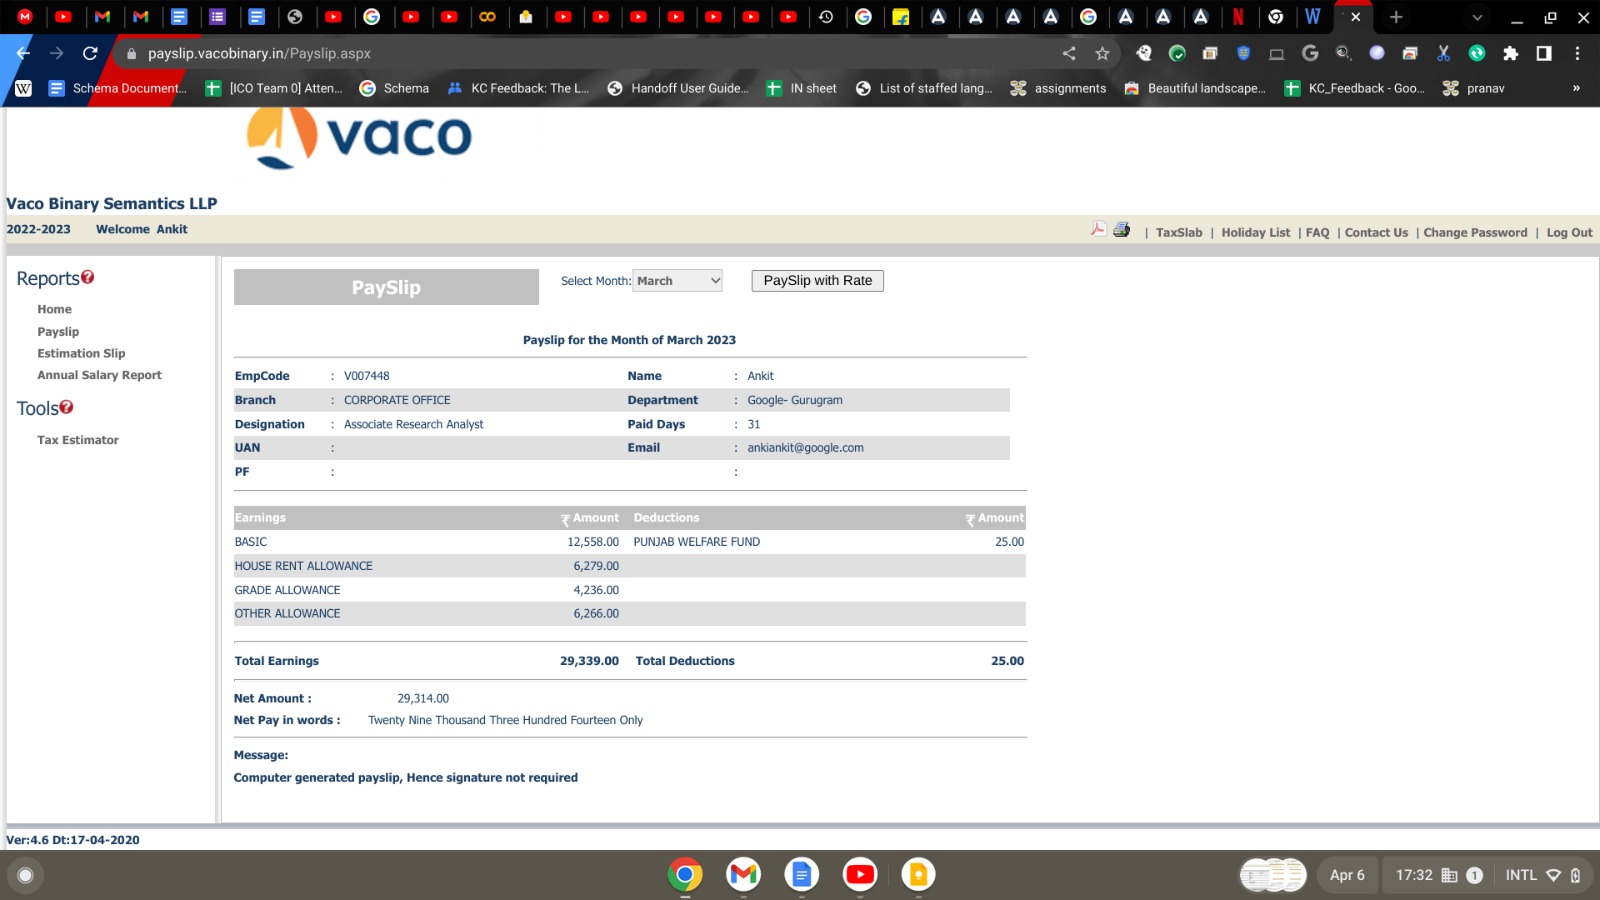Expand the hidden bookmarks overflow chevron
Image resolution: width=1600 pixels, height=900 pixels.
(1576, 88)
